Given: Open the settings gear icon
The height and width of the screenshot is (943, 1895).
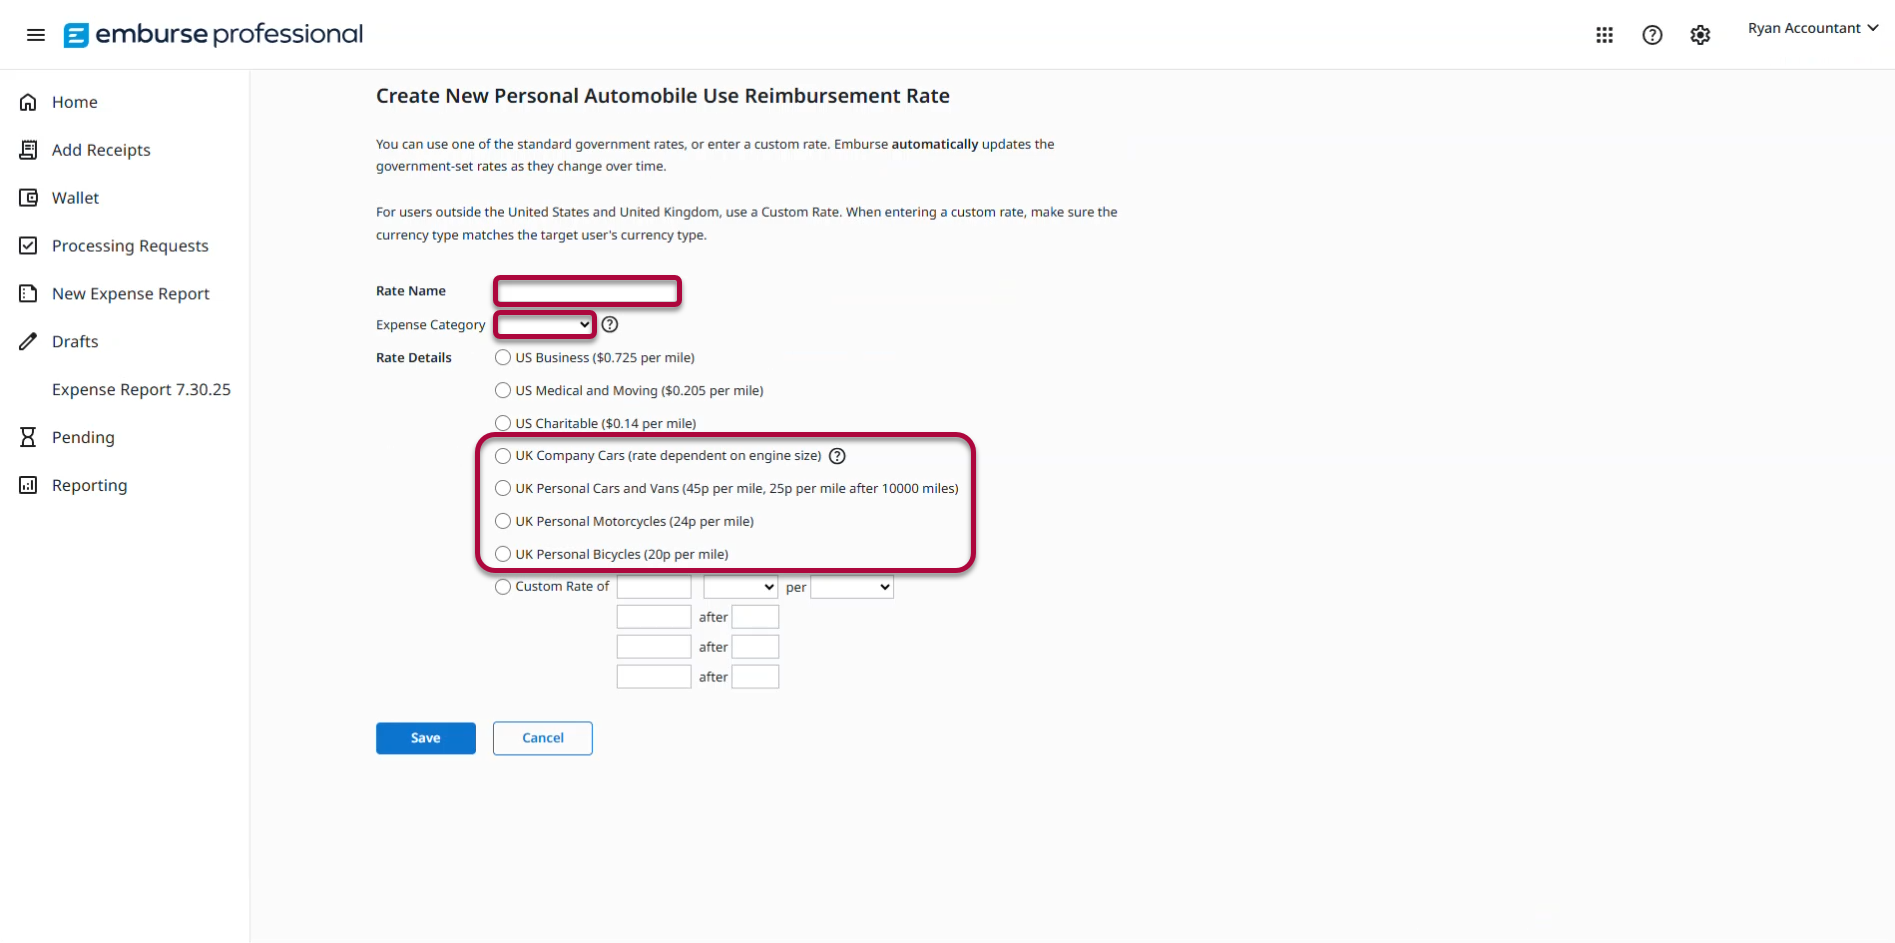Looking at the screenshot, I should pos(1700,35).
